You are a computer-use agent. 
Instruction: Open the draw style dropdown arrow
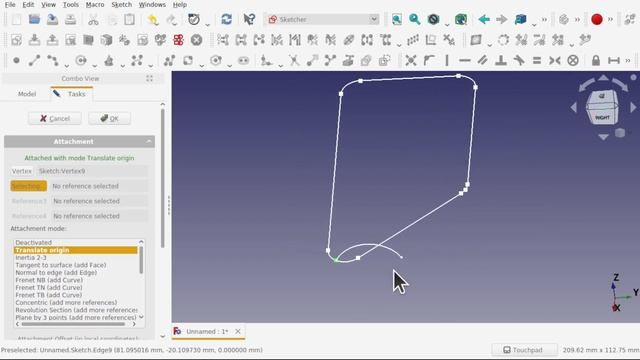coord(447,24)
